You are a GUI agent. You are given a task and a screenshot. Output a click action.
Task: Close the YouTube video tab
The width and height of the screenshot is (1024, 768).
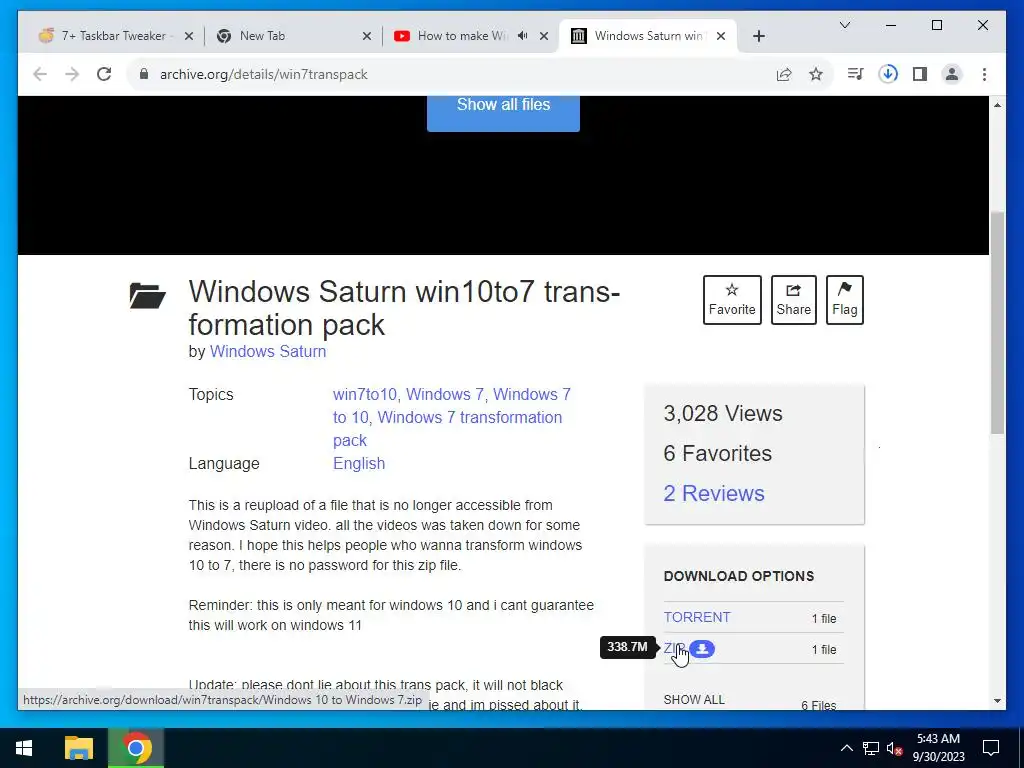point(544,36)
